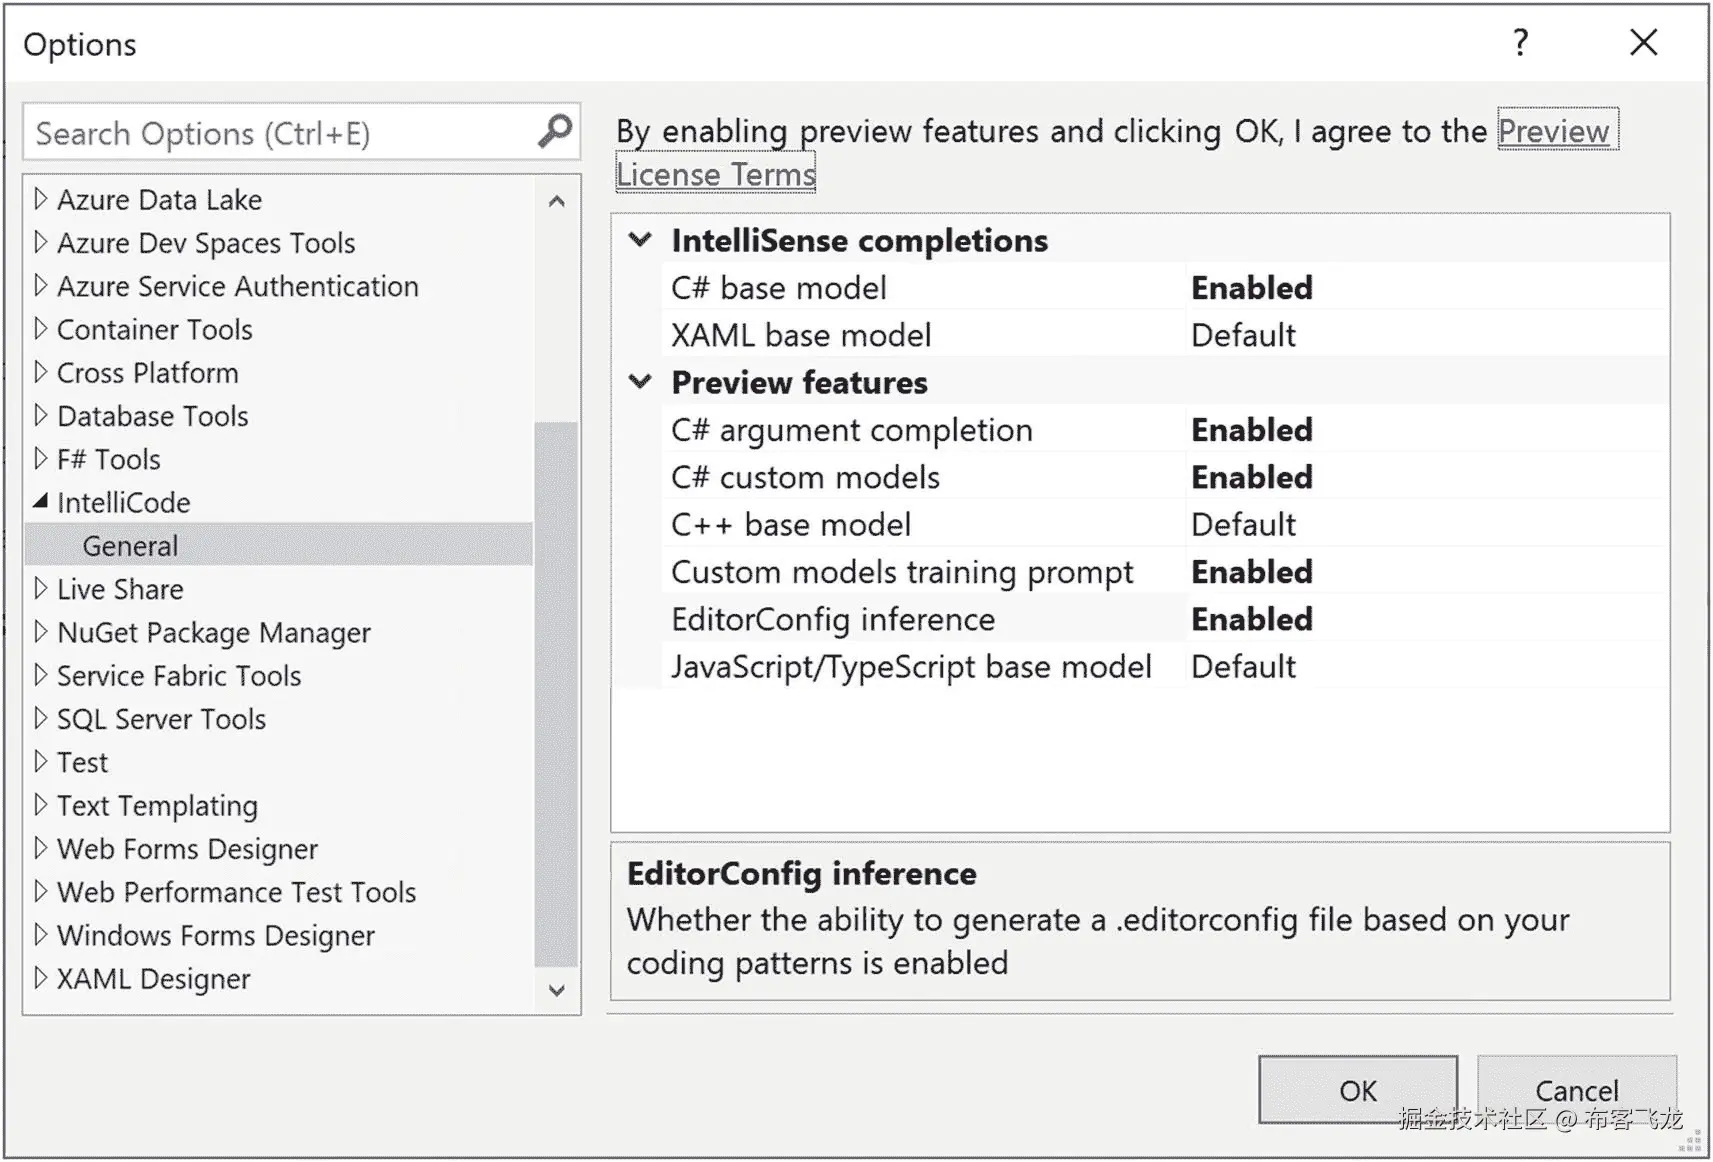Collapse the Preview features section
This screenshot has height=1162, width=1713.
tap(640, 382)
